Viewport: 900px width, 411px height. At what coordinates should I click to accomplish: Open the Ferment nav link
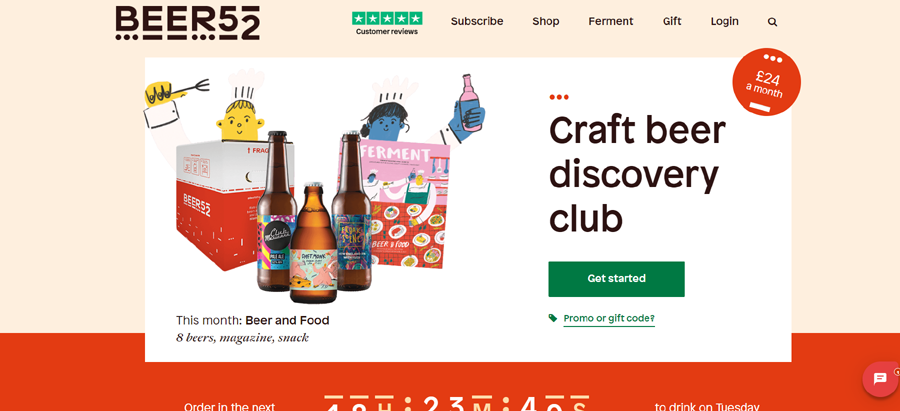pyautogui.click(x=611, y=21)
